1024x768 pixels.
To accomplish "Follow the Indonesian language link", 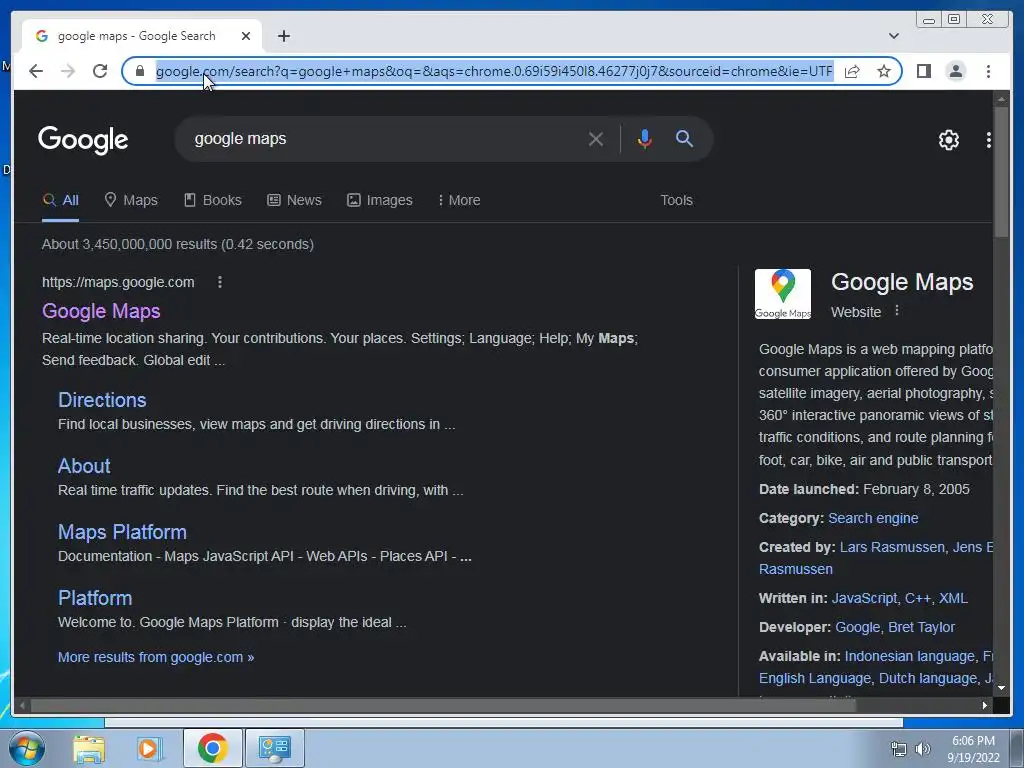I will click(909, 656).
